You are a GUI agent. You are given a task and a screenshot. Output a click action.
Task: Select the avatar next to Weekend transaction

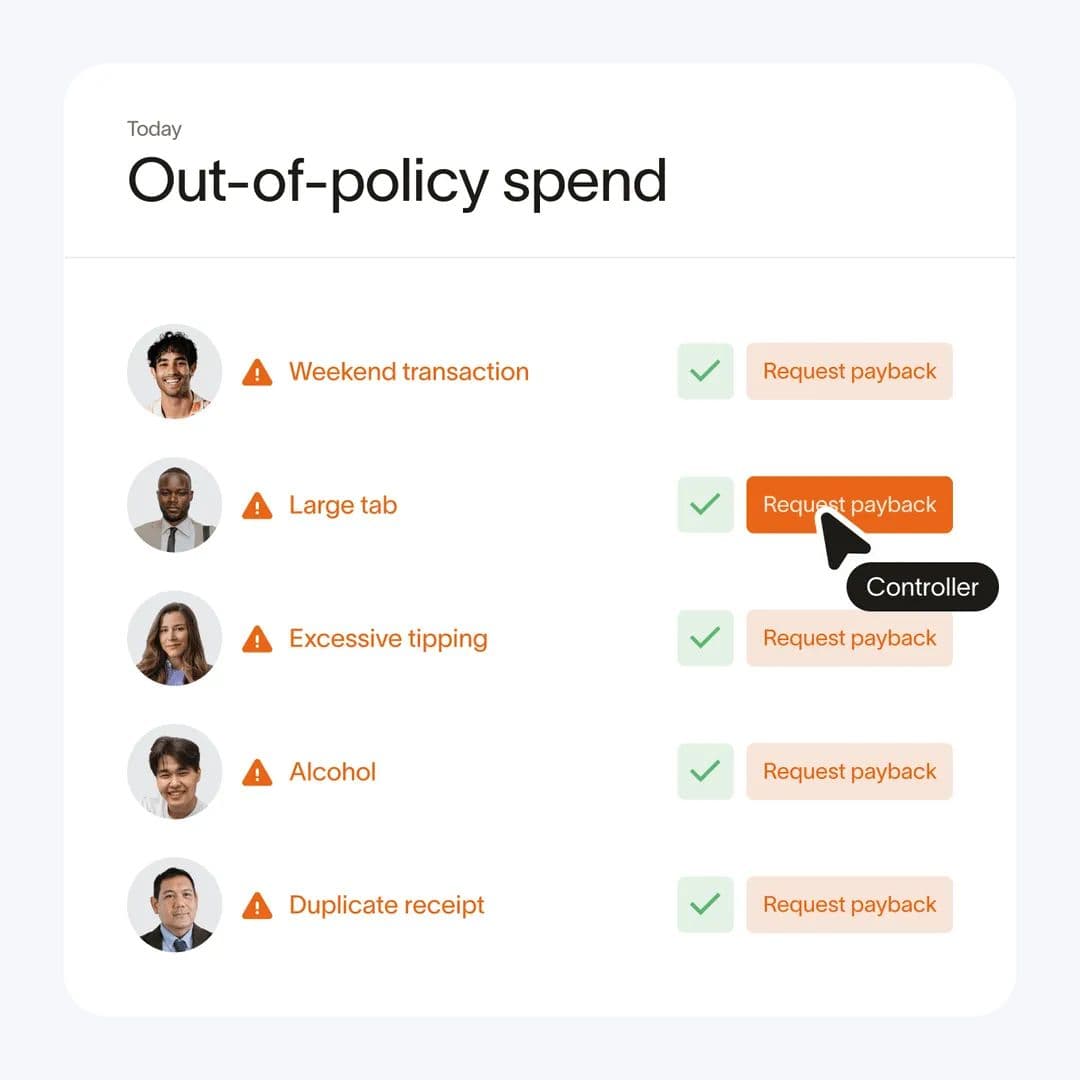[174, 371]
